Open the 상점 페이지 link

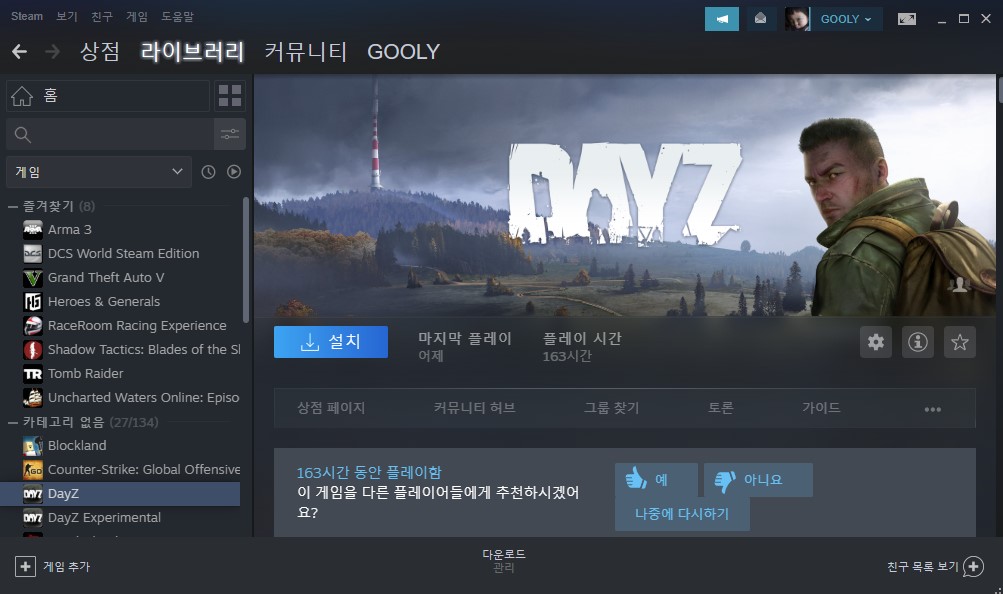tap(331, 408)
